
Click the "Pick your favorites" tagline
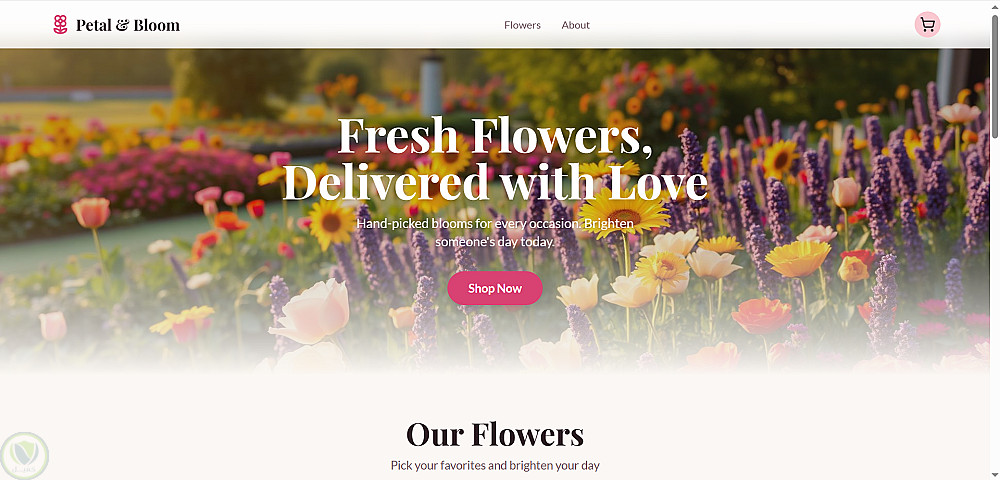click(x=495, y=465)
